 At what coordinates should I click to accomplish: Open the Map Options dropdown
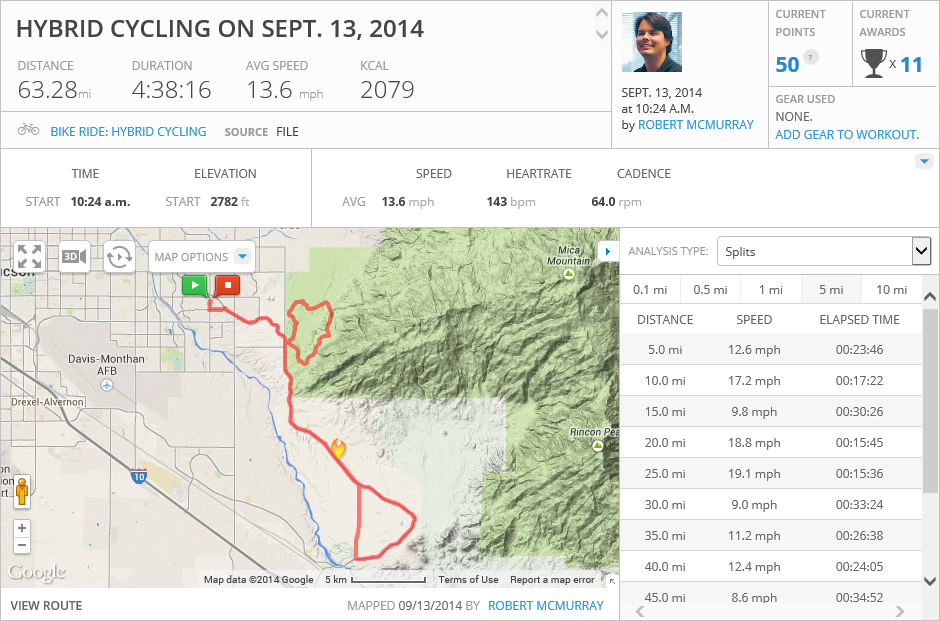coord(202,257)
